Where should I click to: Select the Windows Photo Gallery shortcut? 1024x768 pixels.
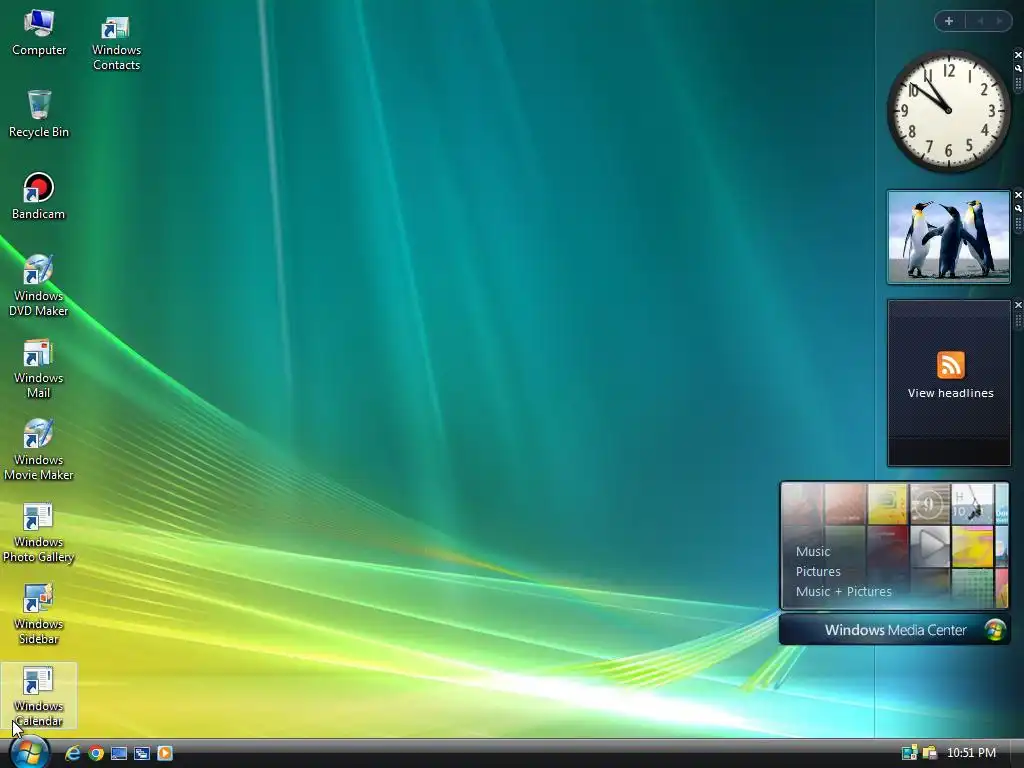[x=39, y=532]
